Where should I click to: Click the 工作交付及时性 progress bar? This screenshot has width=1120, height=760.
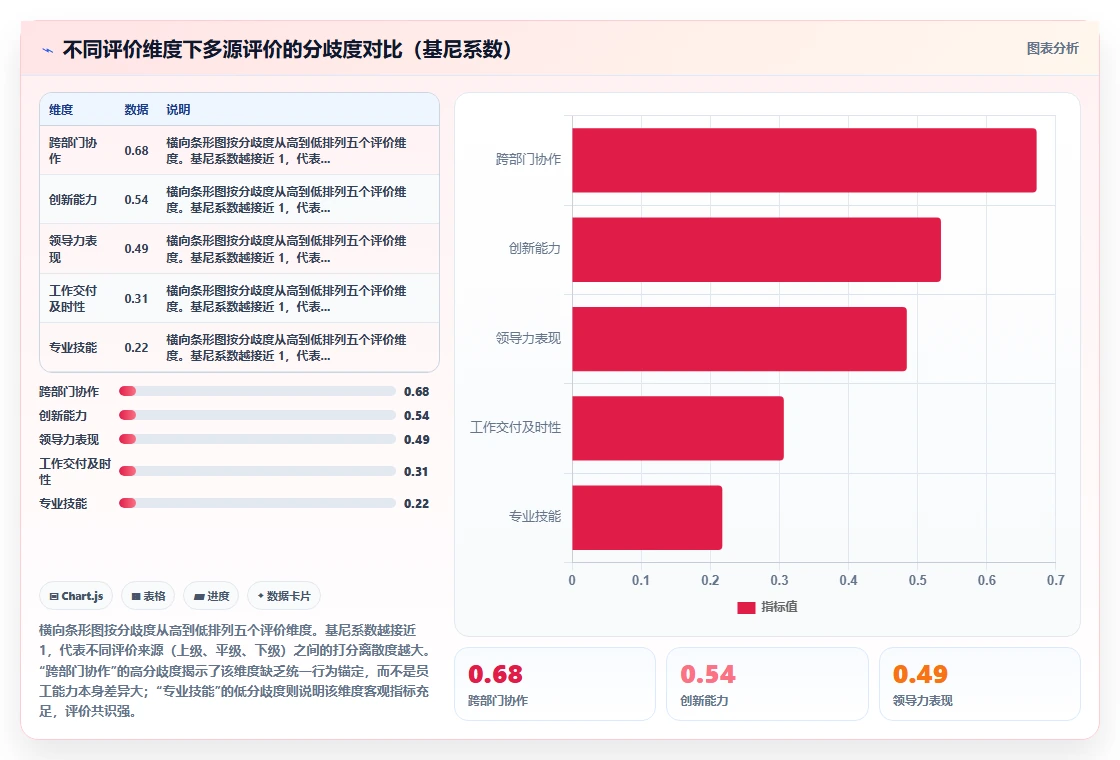tap(257, 471)
